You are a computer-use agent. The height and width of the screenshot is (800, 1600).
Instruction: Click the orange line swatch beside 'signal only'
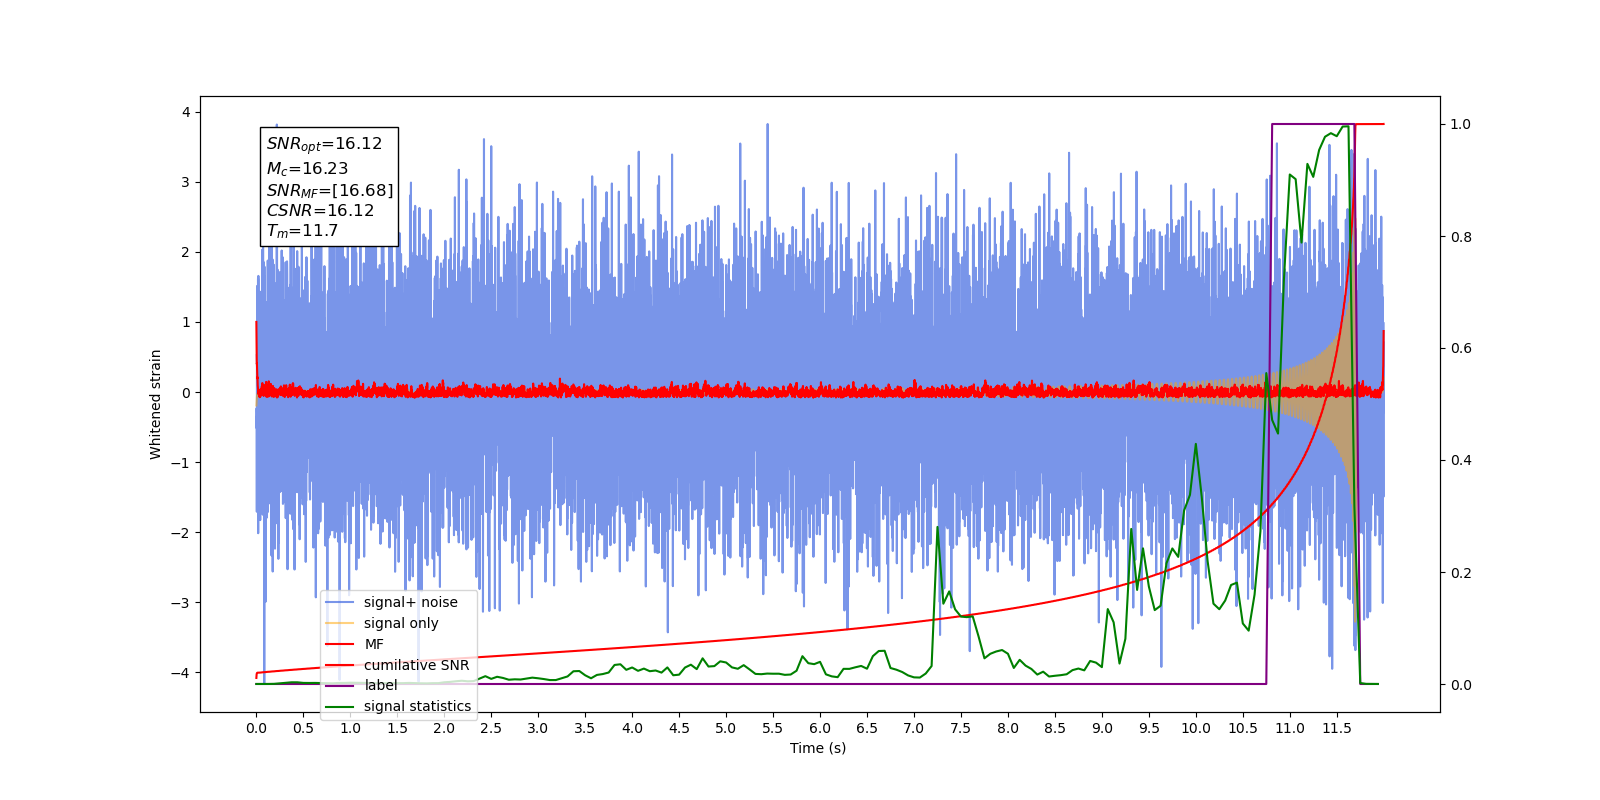point(340,623)
